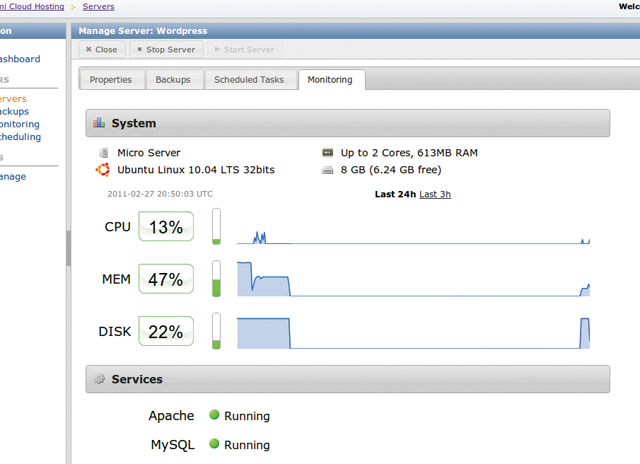Show the Last 3h graphs
This screenshot has height=464, width=640.
[x=435, y=194]
